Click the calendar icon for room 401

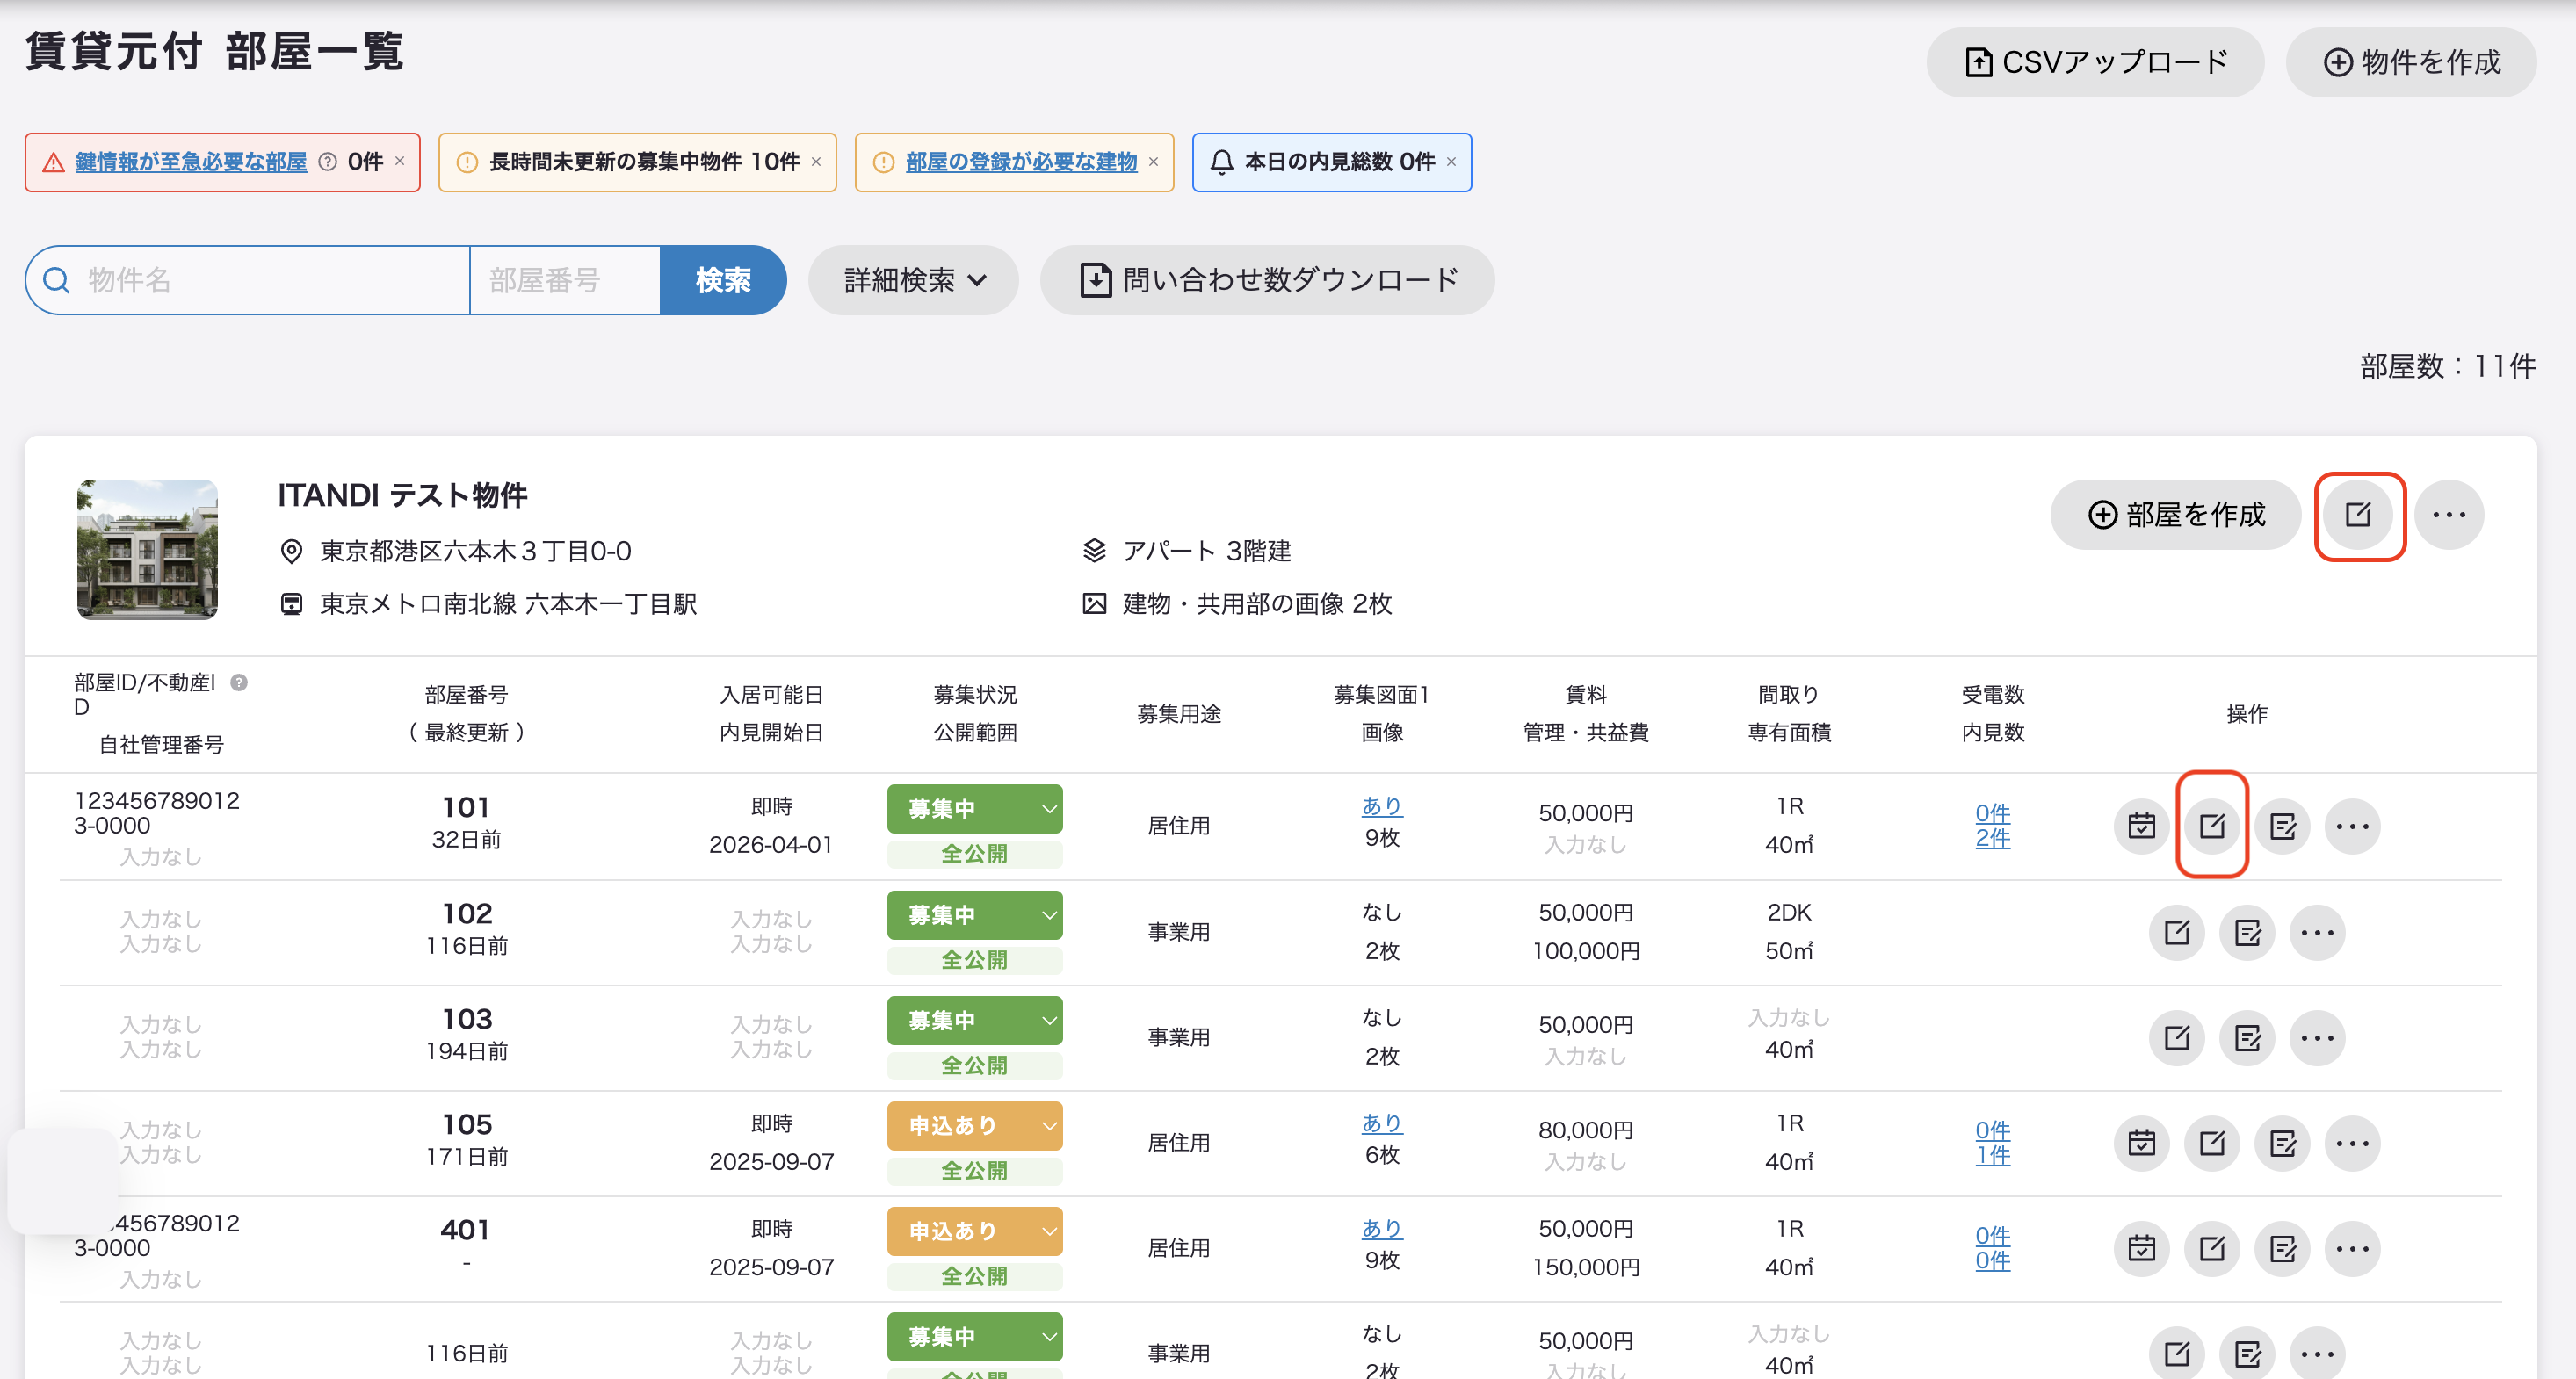click(x=2141, y=1248)
